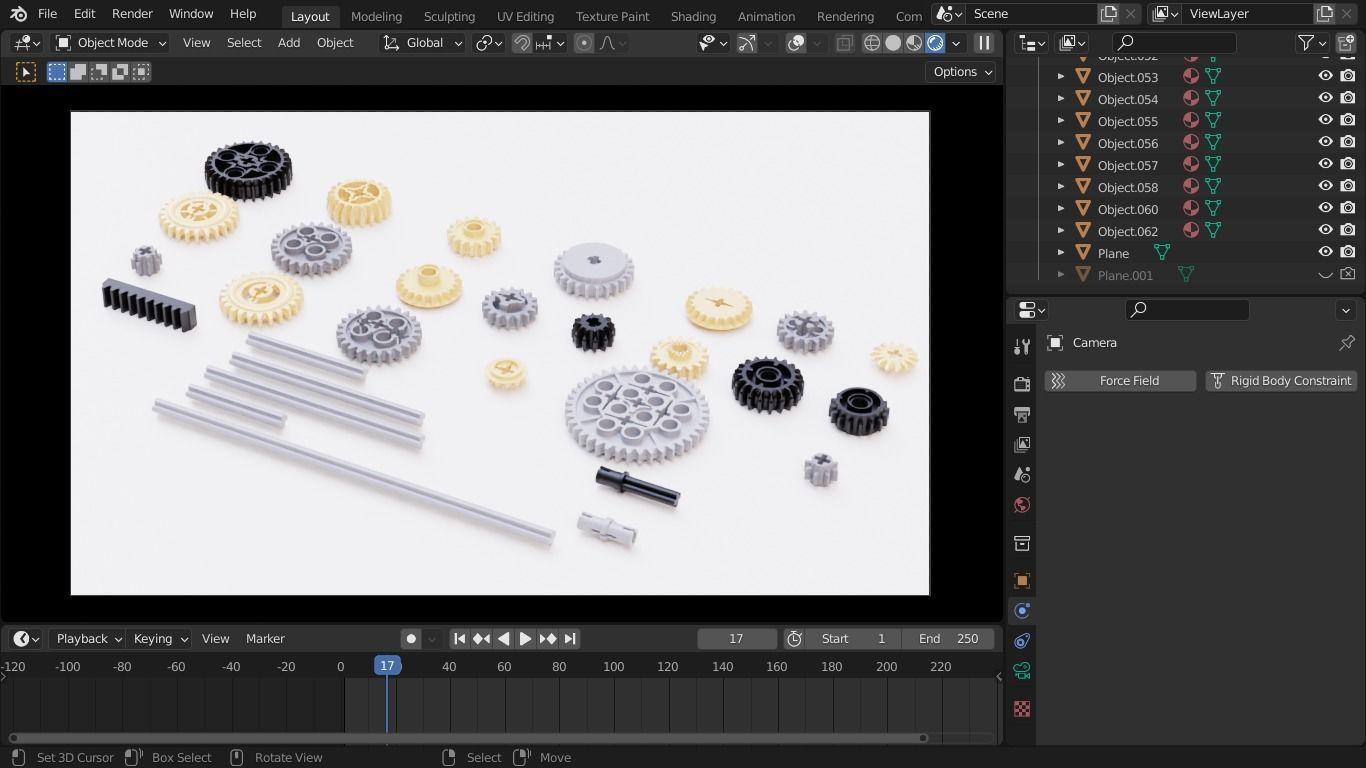Switch to Material Preview shading
The width and height of the screenshot is (1366, 768).
point(914,43)
